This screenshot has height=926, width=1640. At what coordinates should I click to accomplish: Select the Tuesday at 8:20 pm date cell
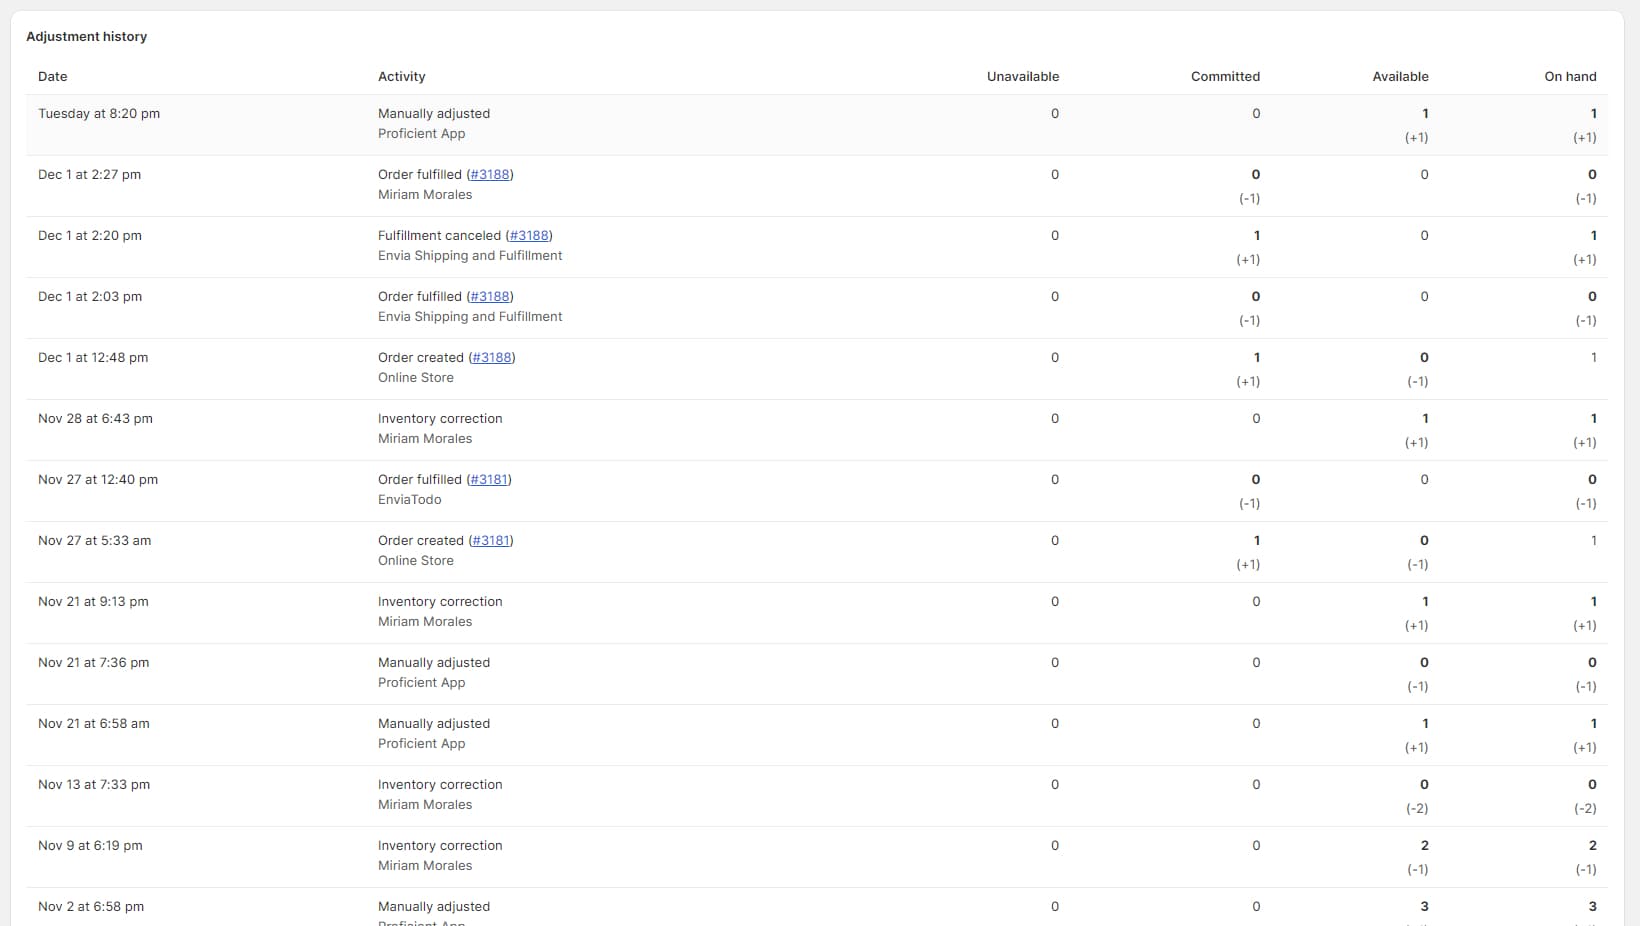(99, 114)
